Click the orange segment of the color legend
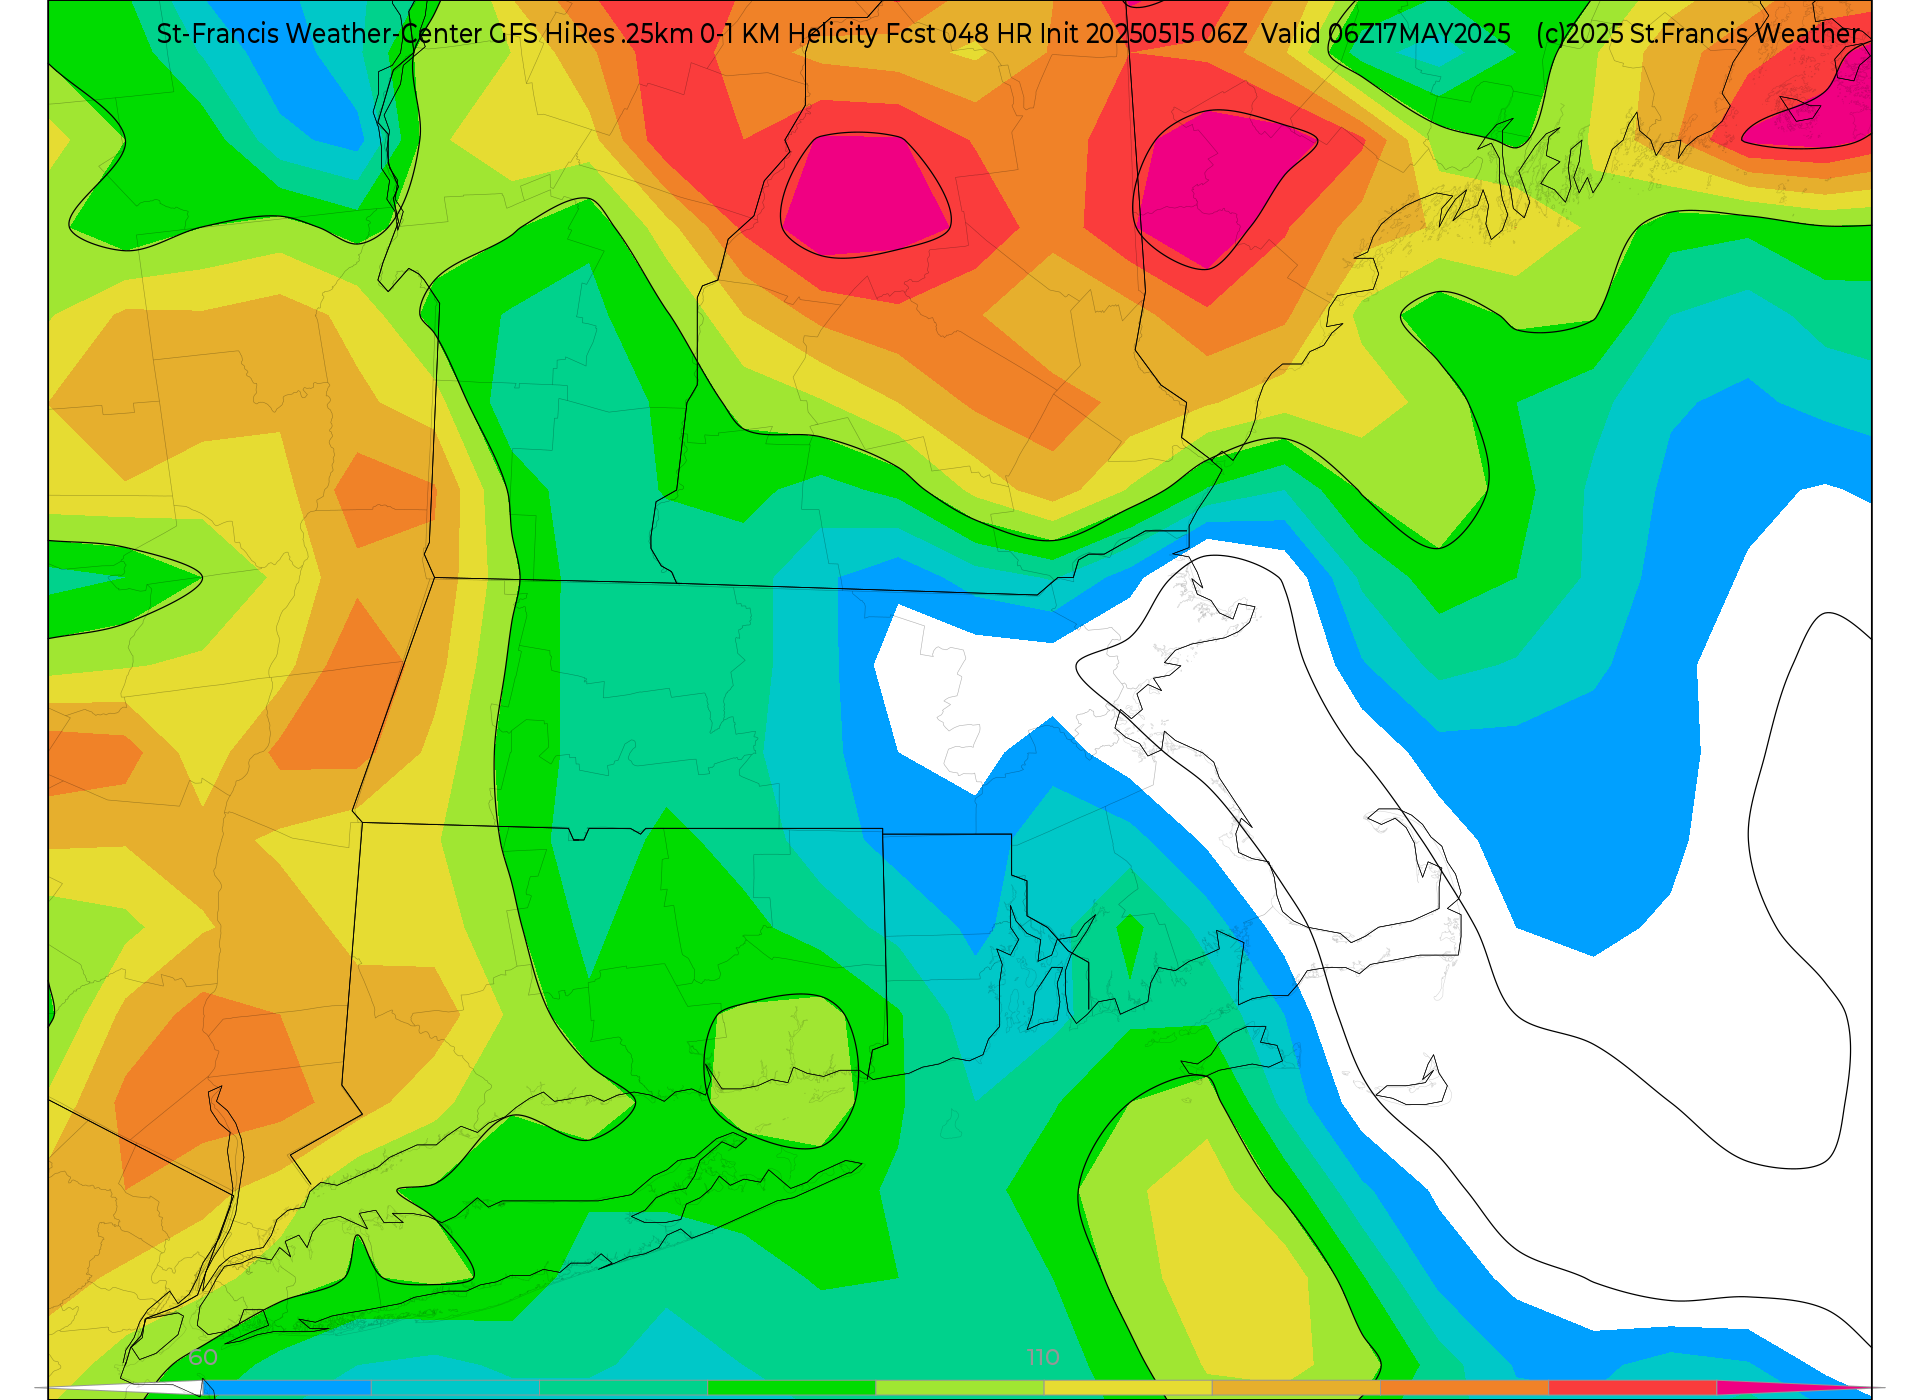The width and height of the screenshot is (1920, 1400). pyautogui.click(x=1465, y=1388)
